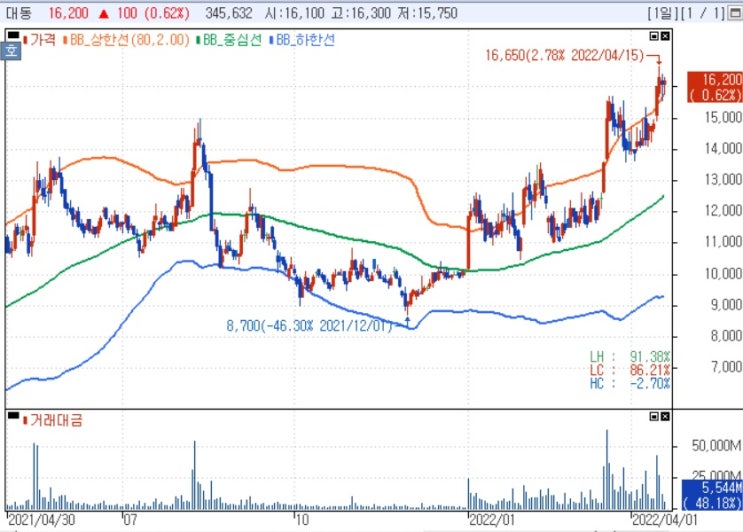Open the price panel black menu icon
Screen dimensions: 743x532
[x=13, y=35]
